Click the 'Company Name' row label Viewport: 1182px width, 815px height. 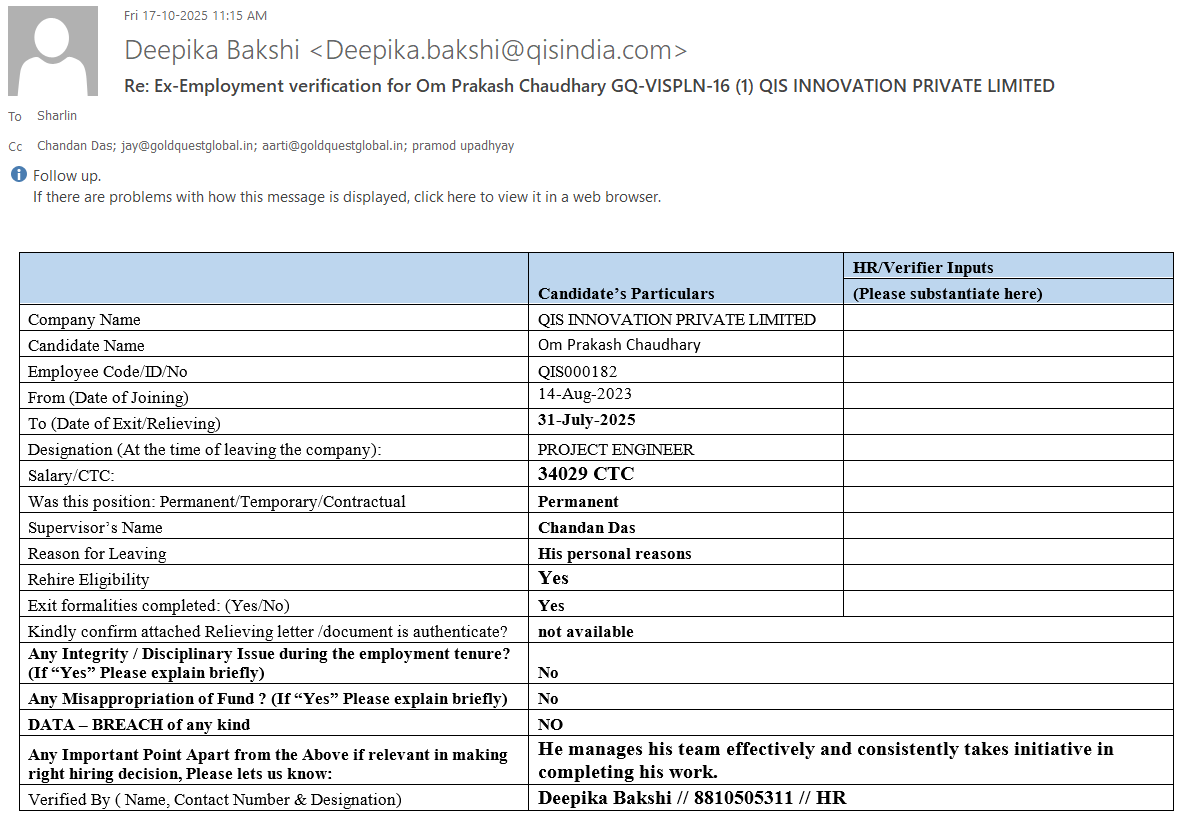click(84, 320)
